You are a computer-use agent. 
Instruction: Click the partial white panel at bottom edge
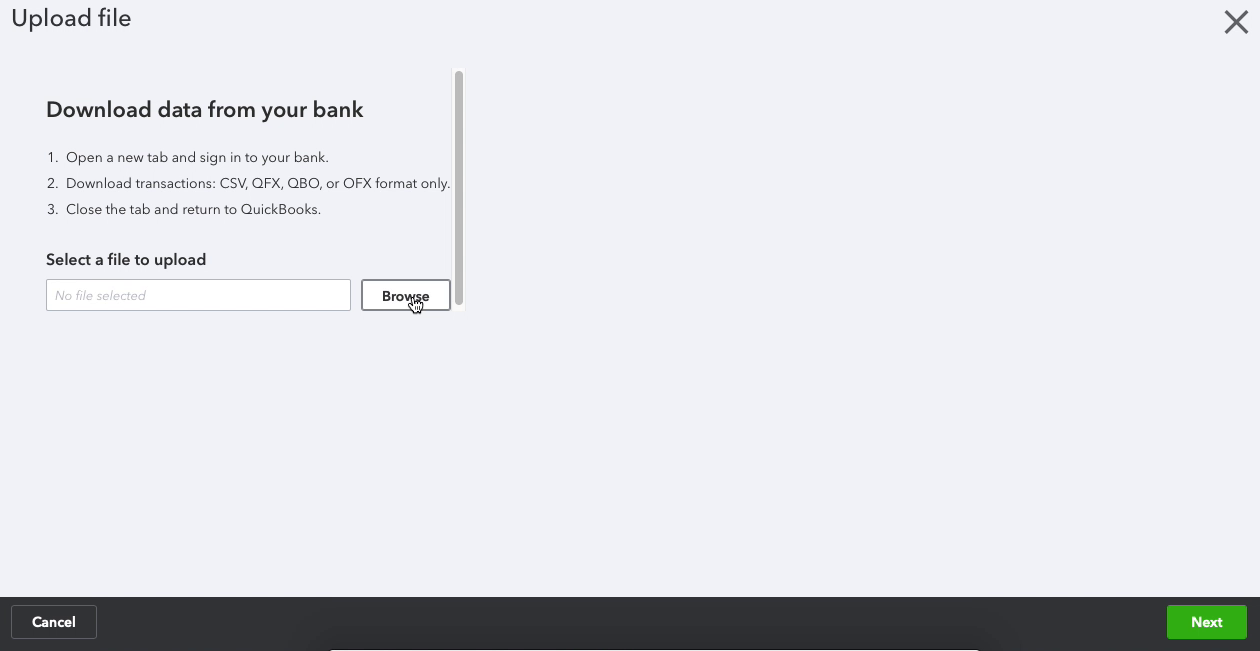[655, 649]
